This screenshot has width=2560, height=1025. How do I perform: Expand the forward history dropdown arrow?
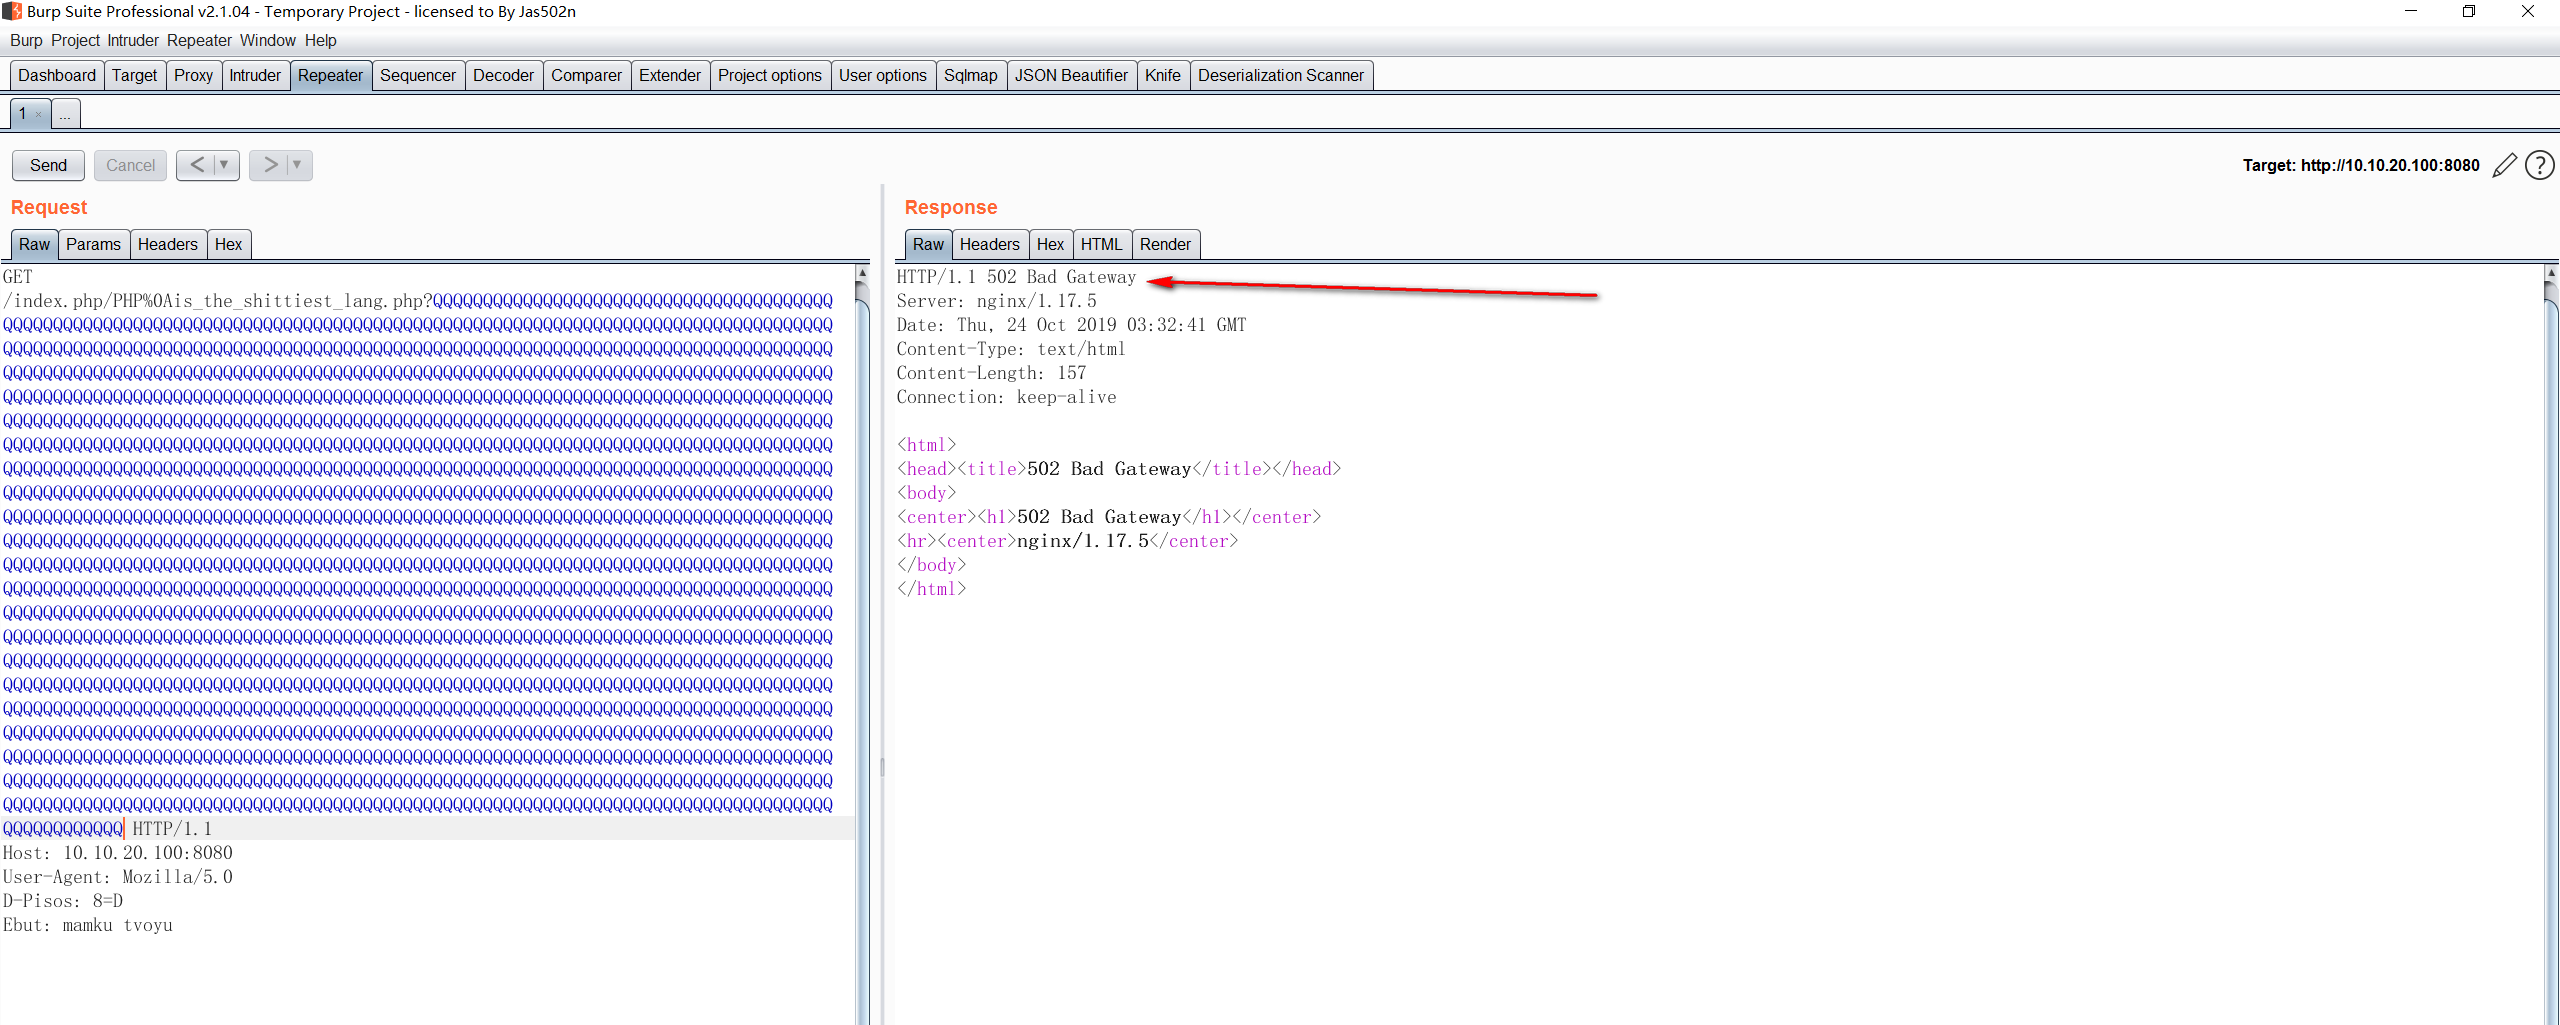pyautogui.click(x=298, y=165)
